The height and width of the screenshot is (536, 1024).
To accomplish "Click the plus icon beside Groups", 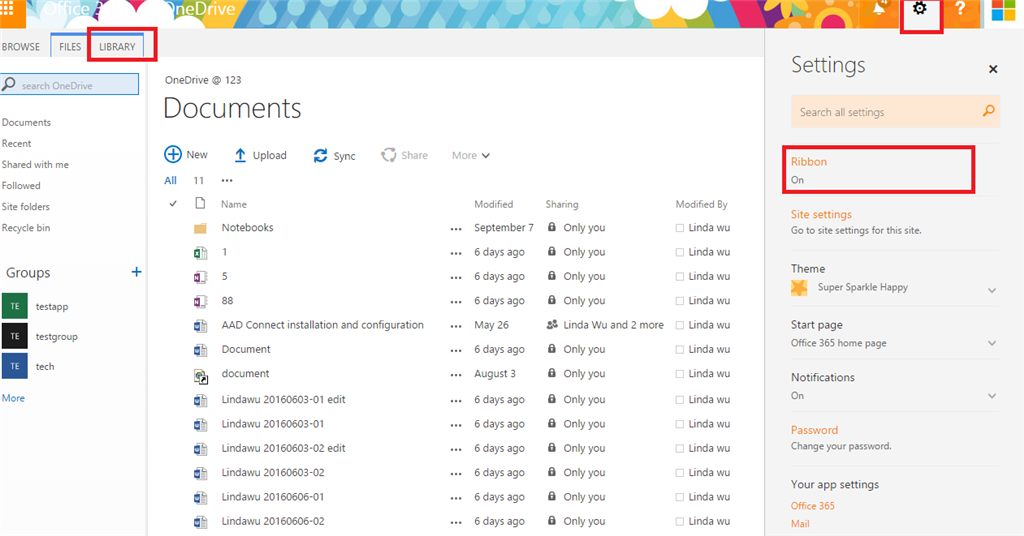I will tap(136, 272).
